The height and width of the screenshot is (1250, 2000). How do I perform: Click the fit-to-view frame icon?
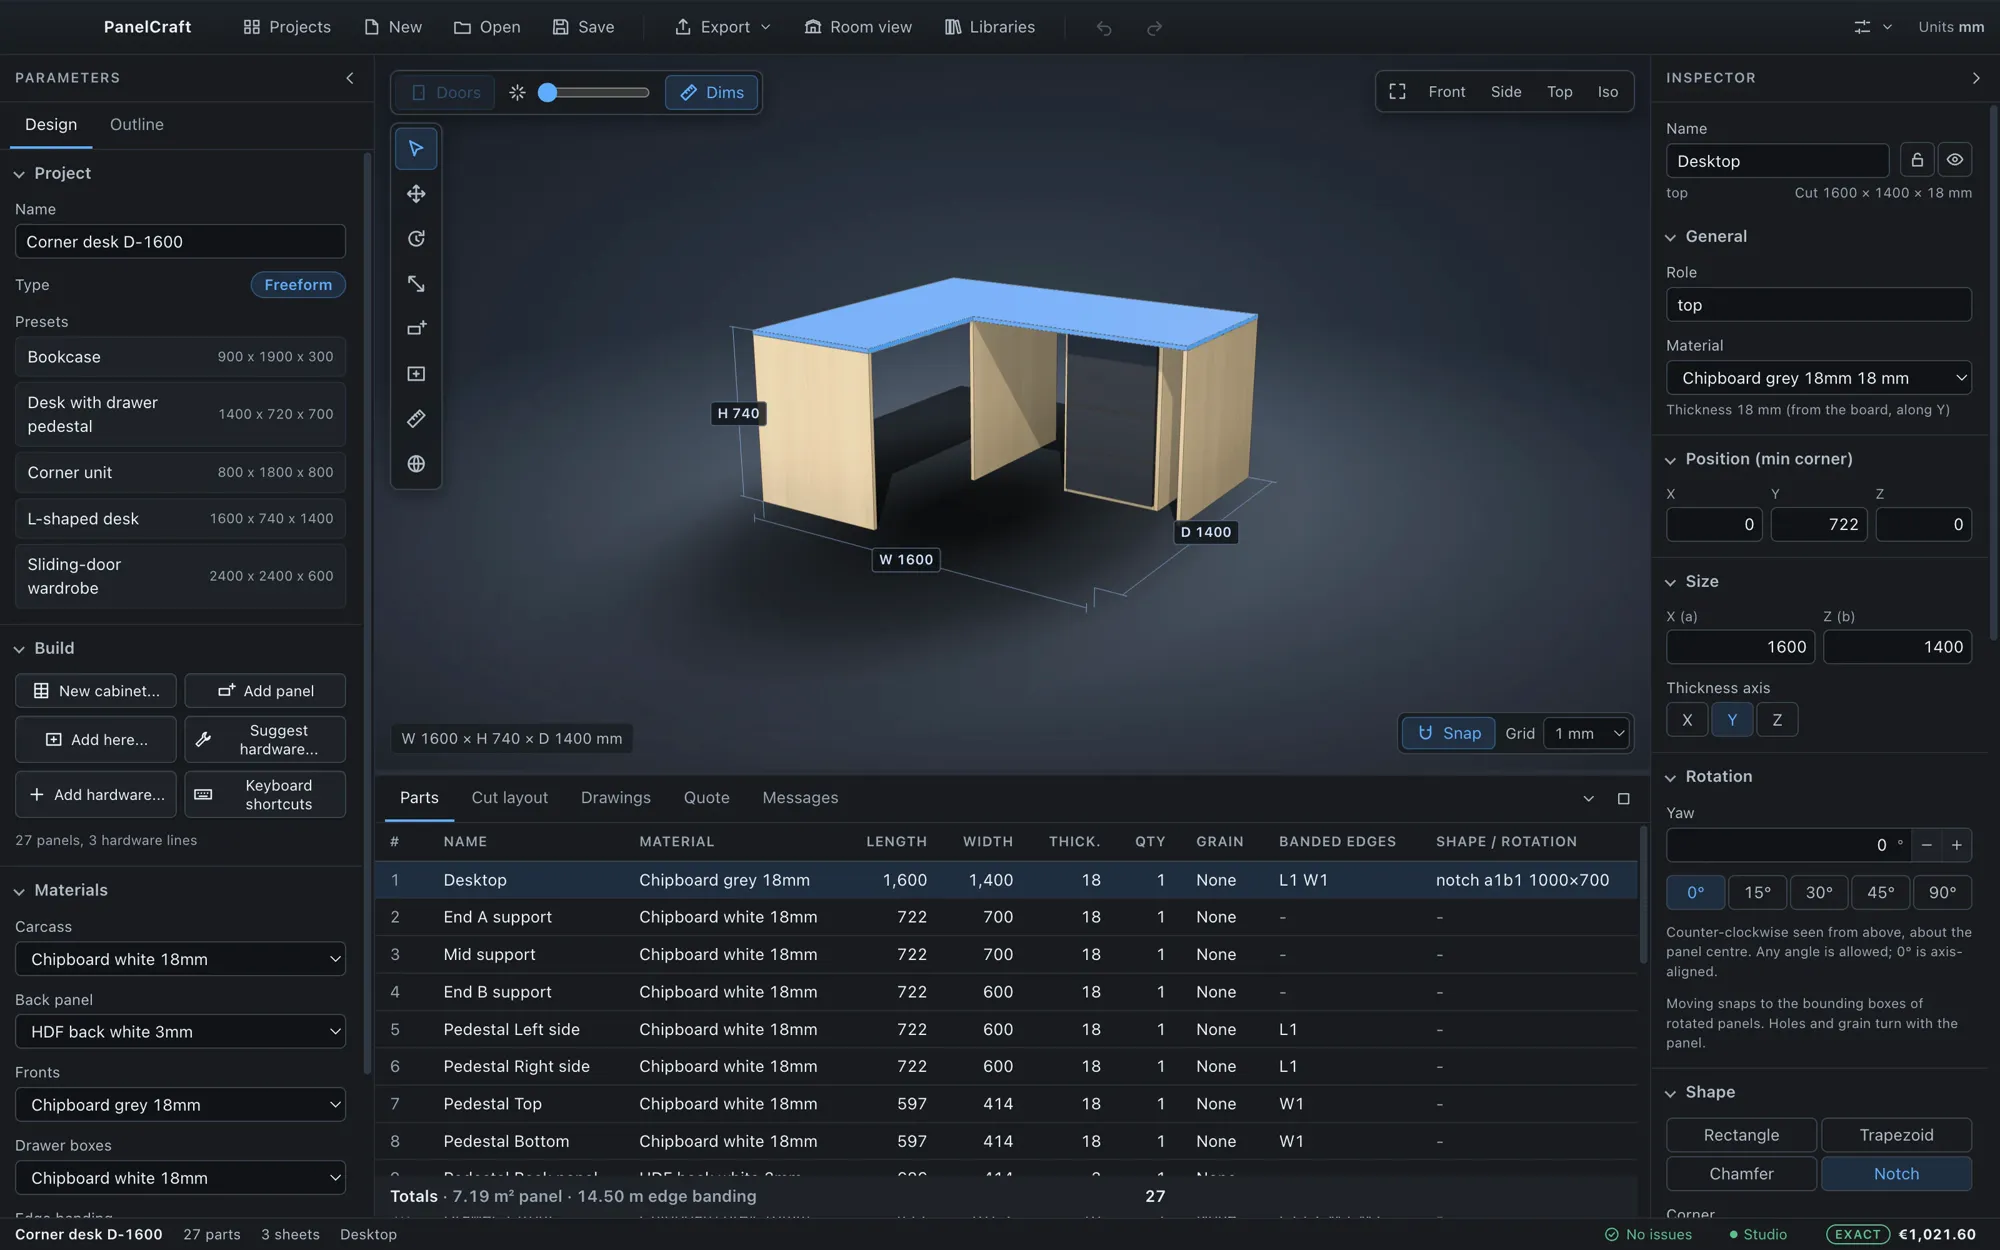1397,92
